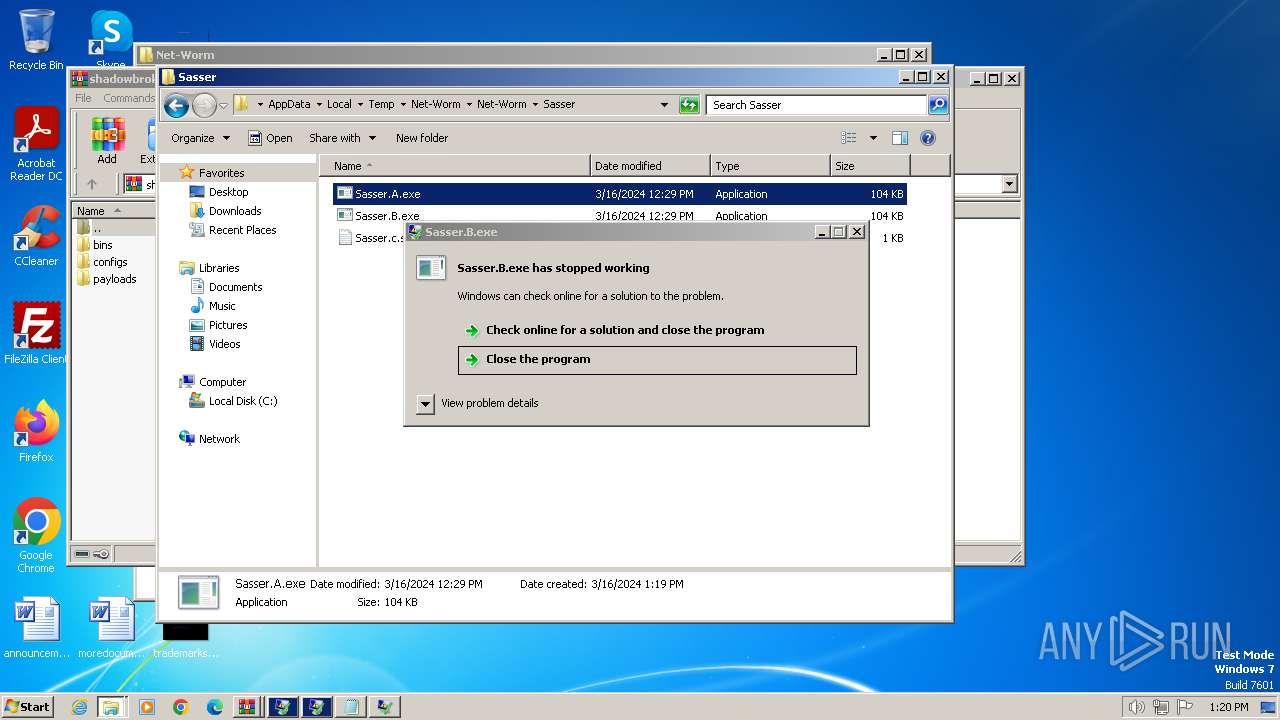Click the Open toolbar button
This screenshot has width=1280, height=720.
pyautogui.click(x=270, y=138)
